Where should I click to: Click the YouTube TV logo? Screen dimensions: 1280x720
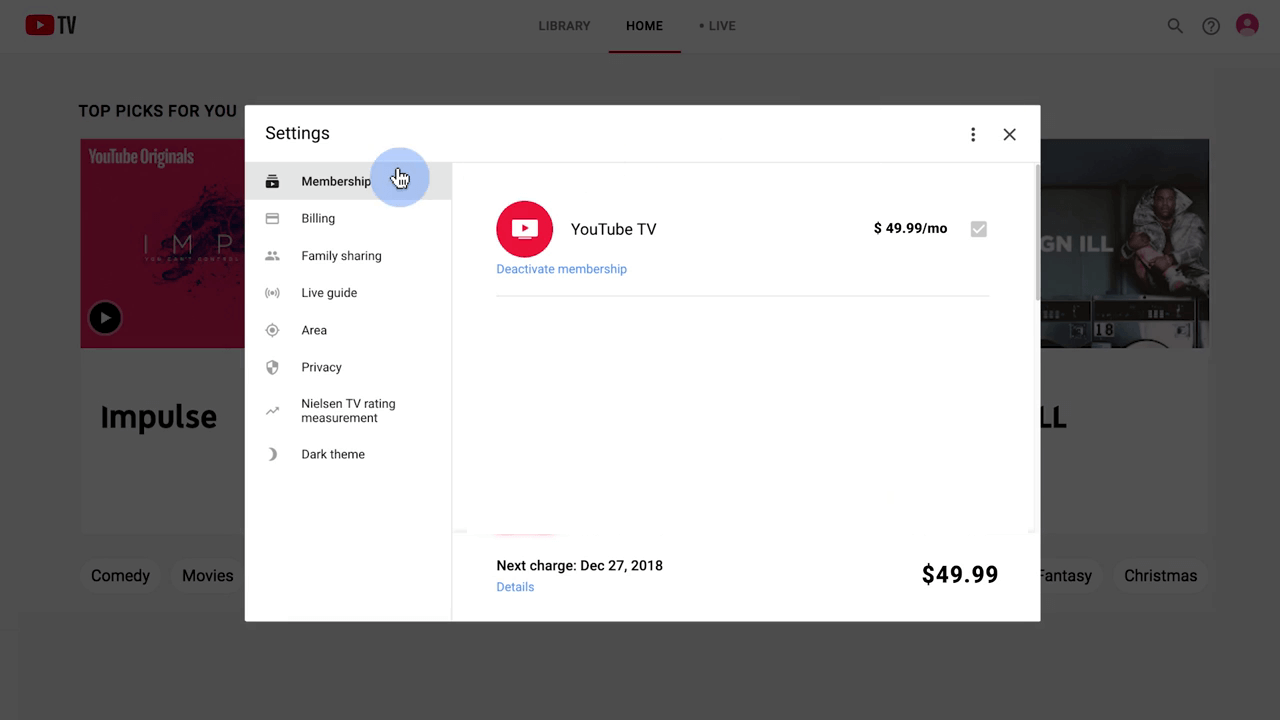(51, 25)
